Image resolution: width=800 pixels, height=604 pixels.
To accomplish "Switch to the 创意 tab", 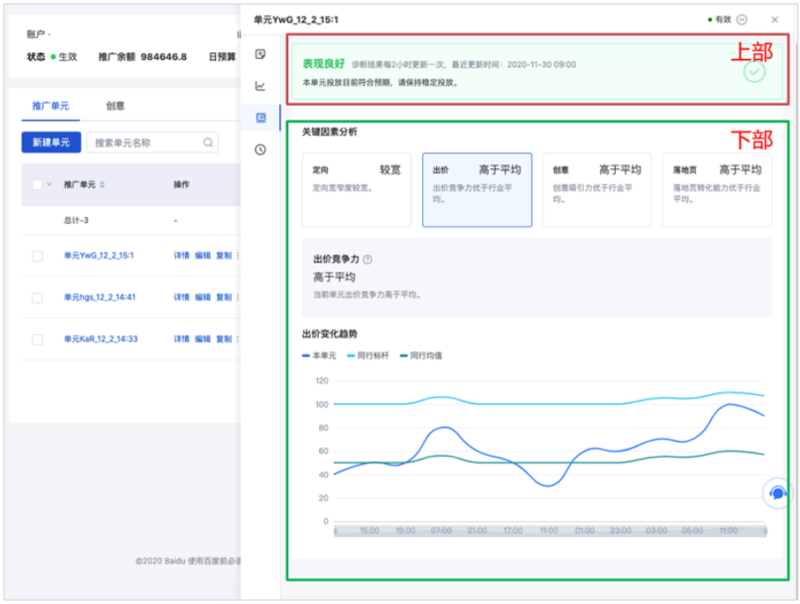I will click(115, 105).
